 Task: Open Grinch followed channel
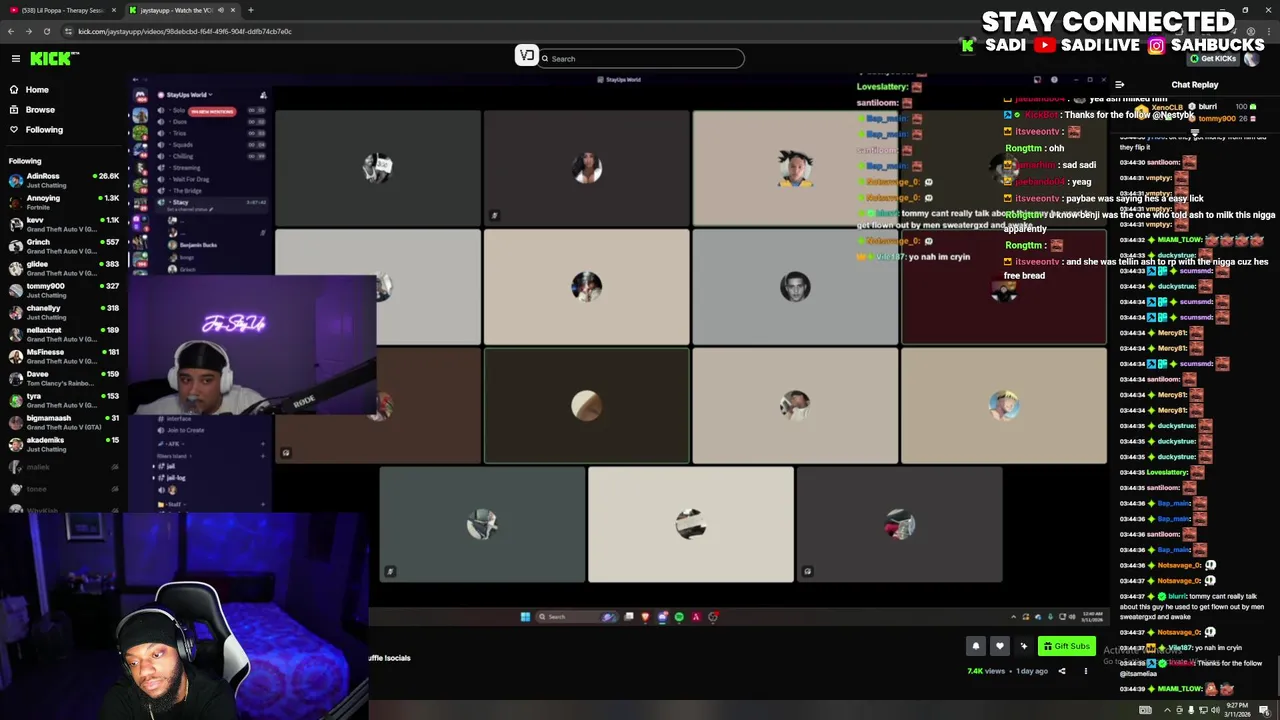pos(63,246)
